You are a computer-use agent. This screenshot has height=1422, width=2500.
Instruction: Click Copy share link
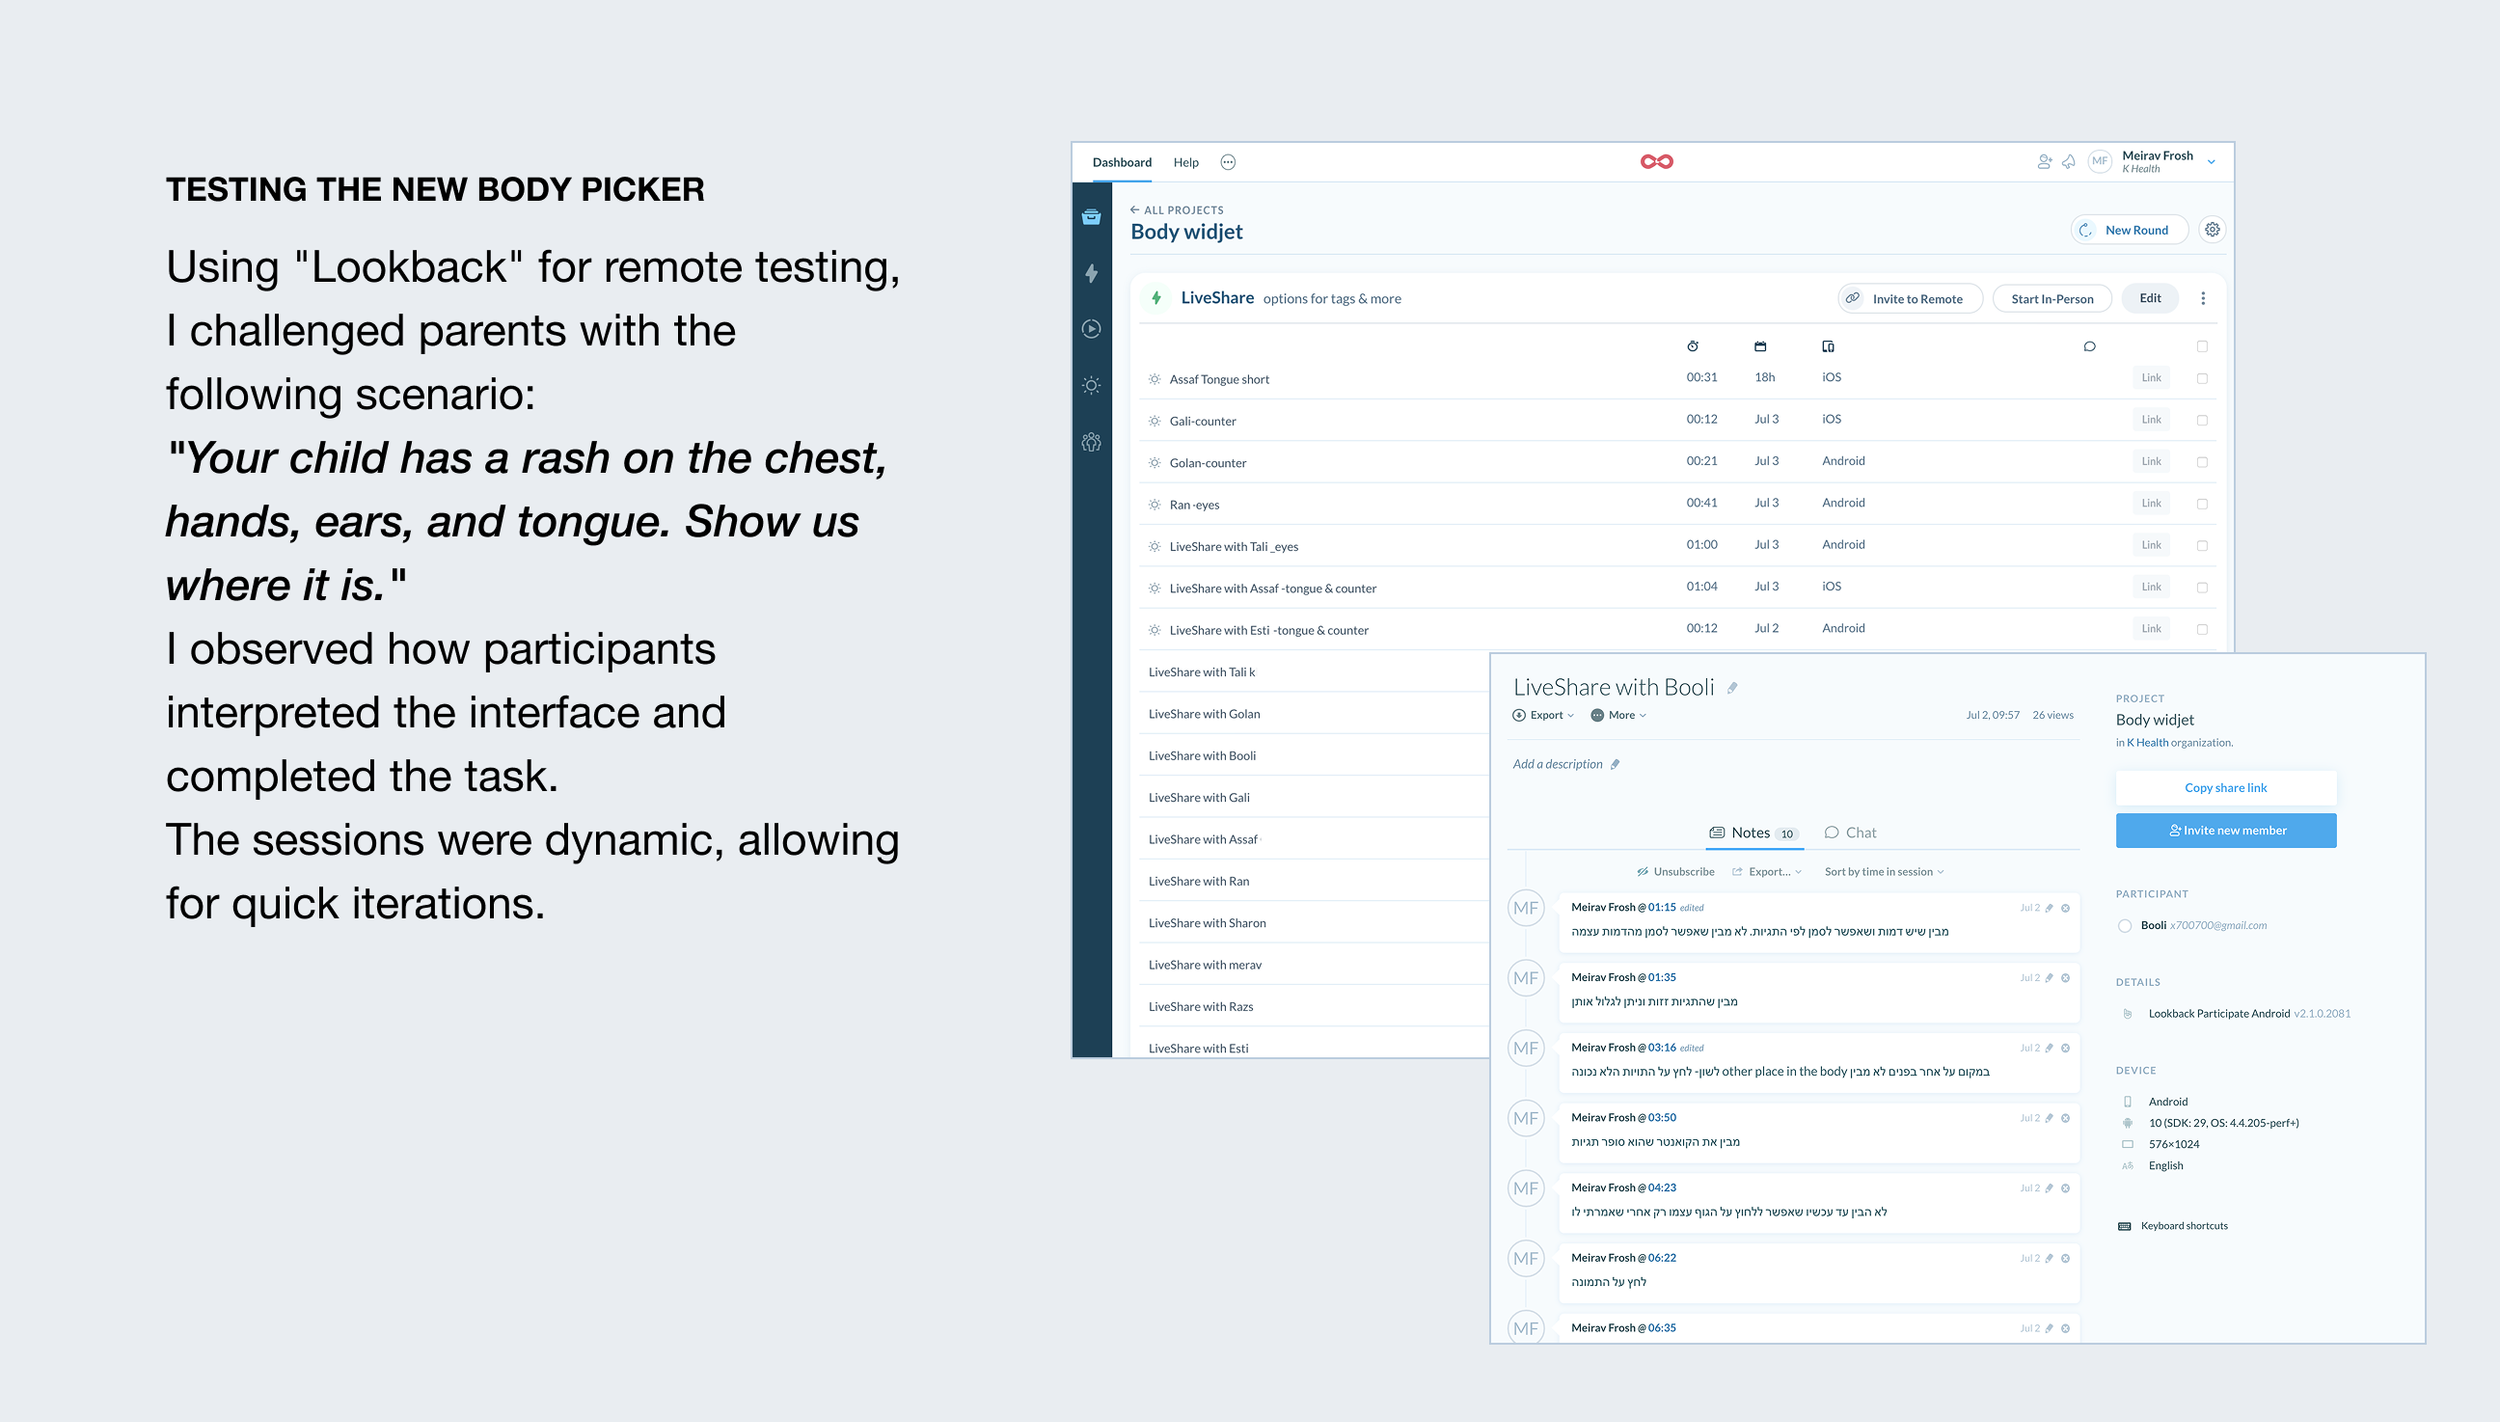pos(2225,788)
